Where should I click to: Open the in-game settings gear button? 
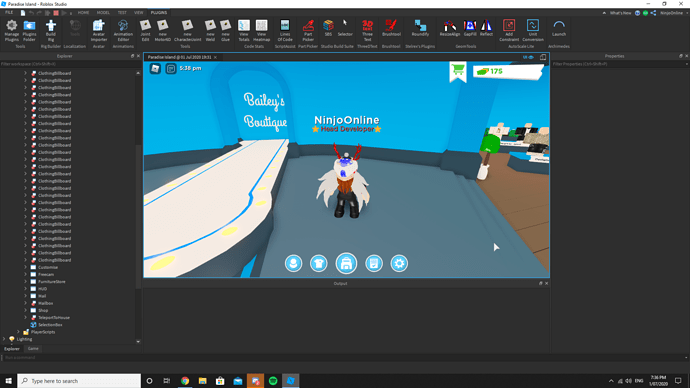pyautogui.click(x=399, y=264)
